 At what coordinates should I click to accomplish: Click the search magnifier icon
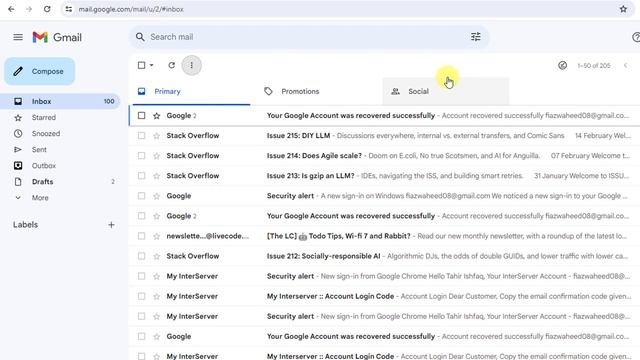coord(140,37)
